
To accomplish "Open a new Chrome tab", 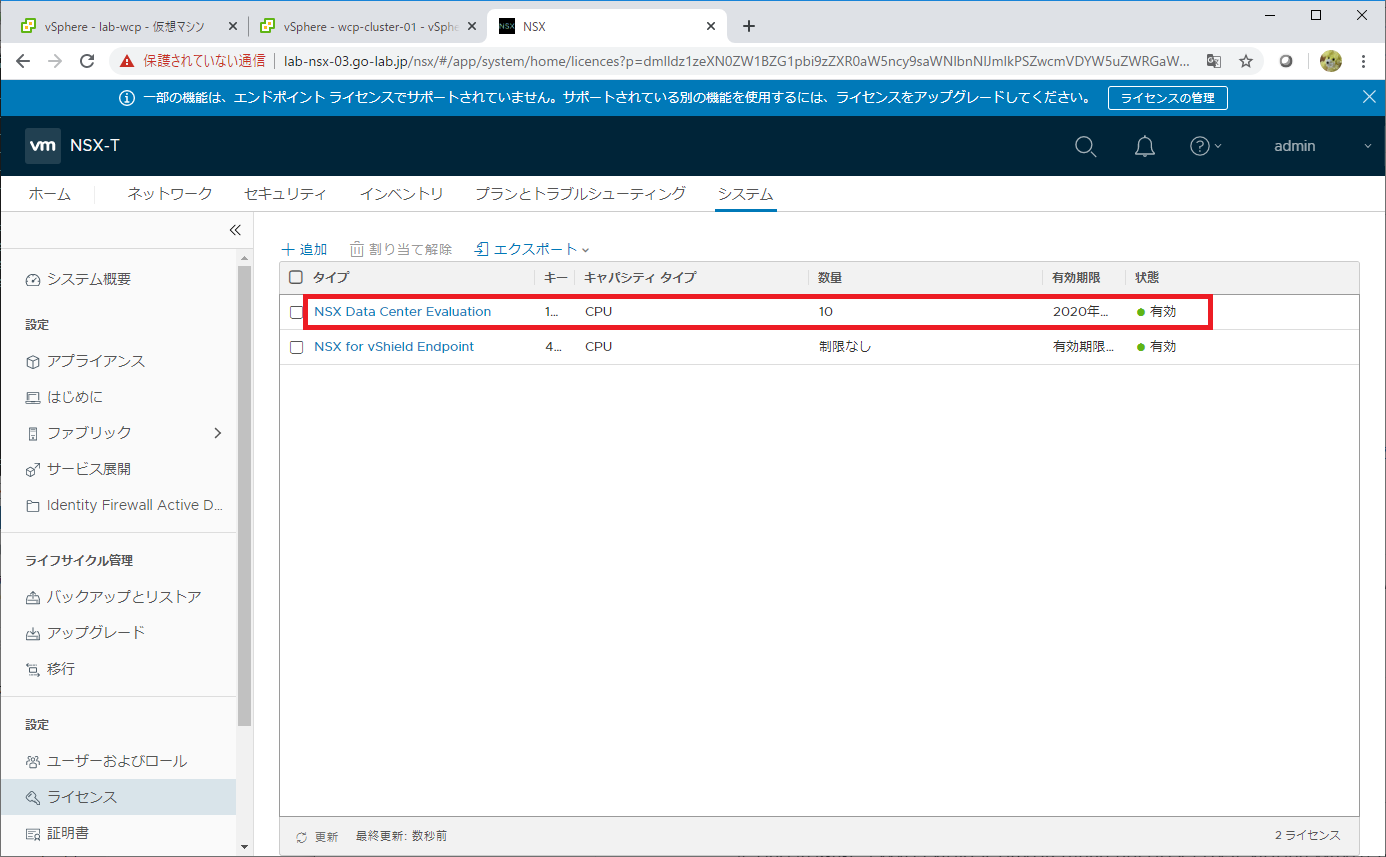I will pyautogui.click(x=749, y=26).
